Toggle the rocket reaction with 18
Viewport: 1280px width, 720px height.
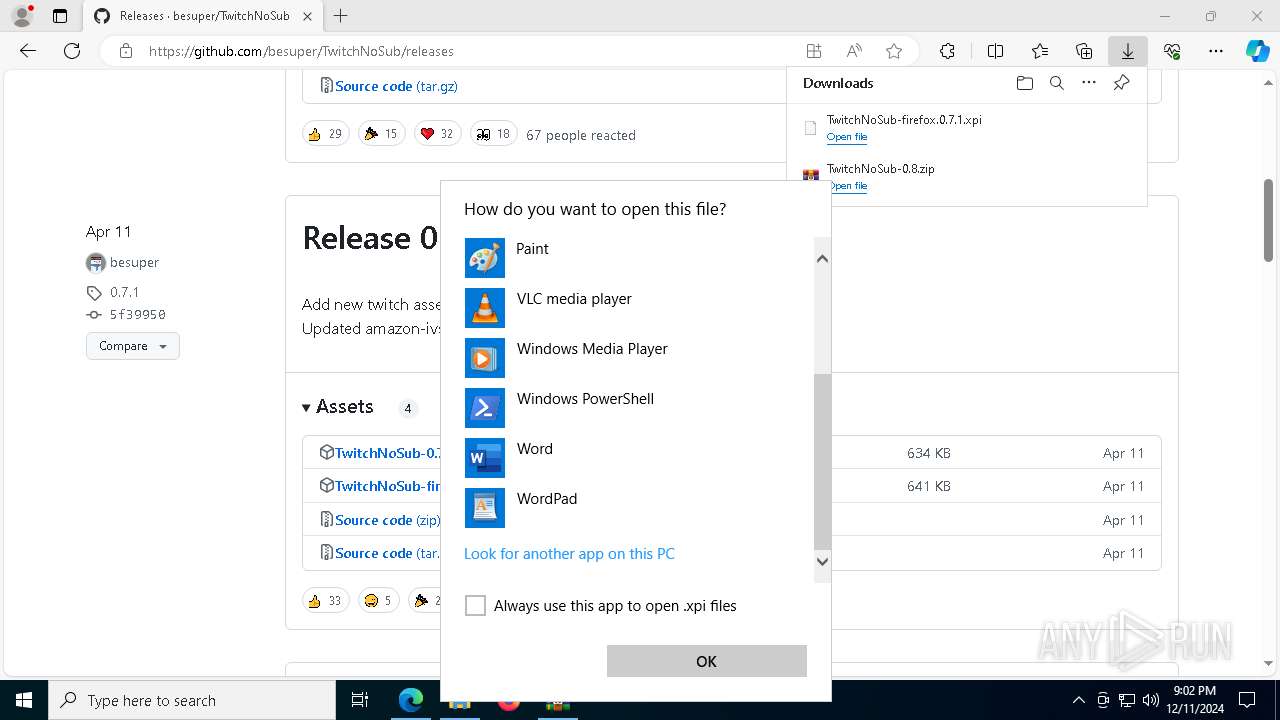[493, 134]
